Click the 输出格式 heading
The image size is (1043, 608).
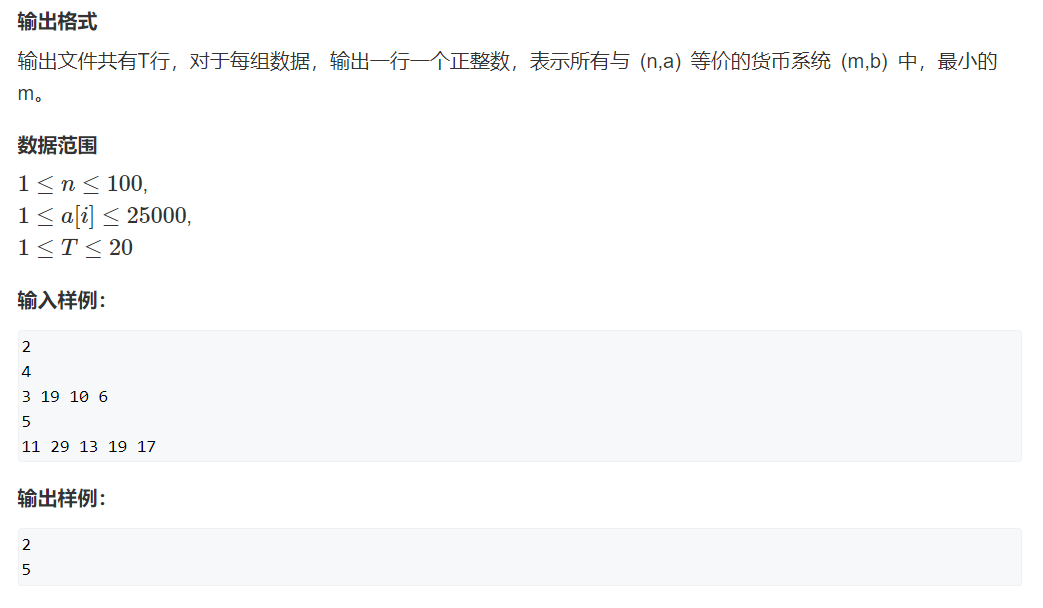point(57,22)
